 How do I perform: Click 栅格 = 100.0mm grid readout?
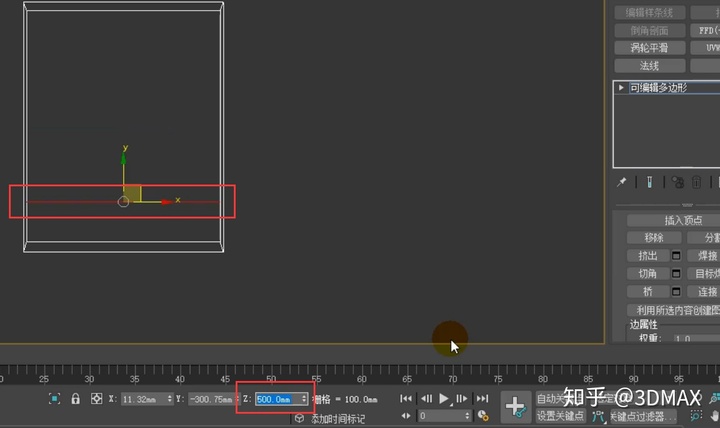point(345,400)
